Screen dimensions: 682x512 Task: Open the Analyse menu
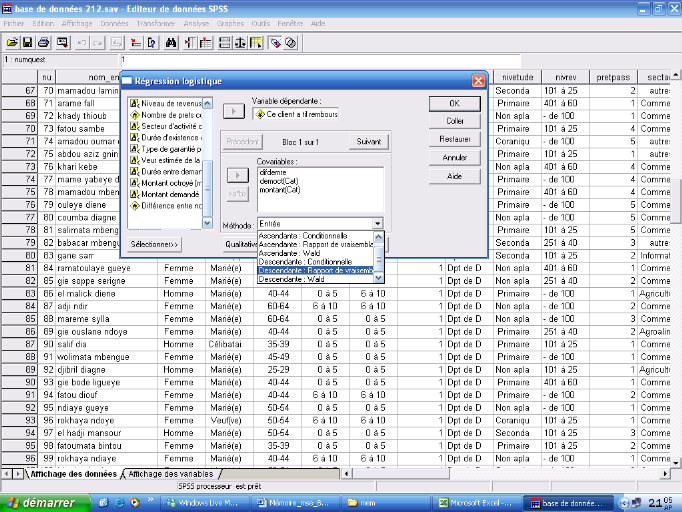click(x=196, y=22)
